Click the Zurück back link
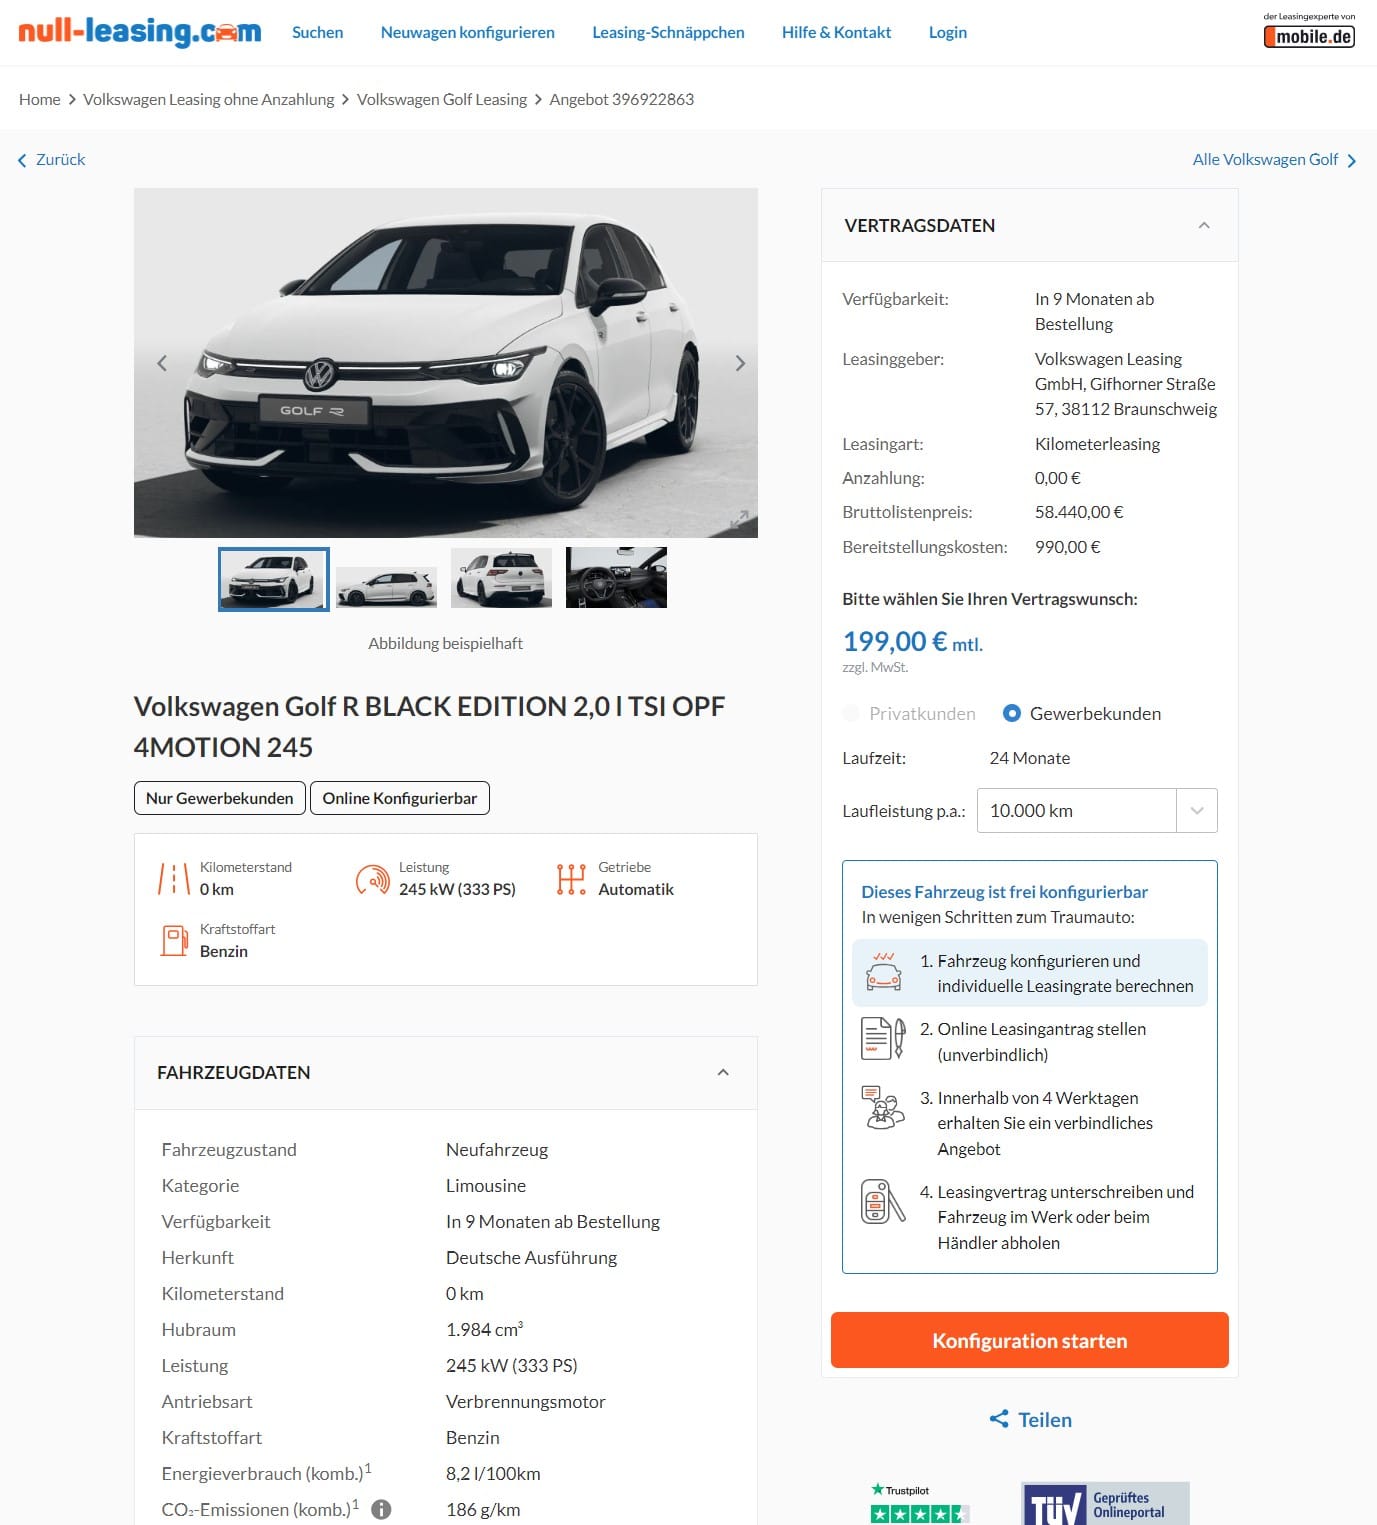The image size is (1377, 1525). click(51, 160)
